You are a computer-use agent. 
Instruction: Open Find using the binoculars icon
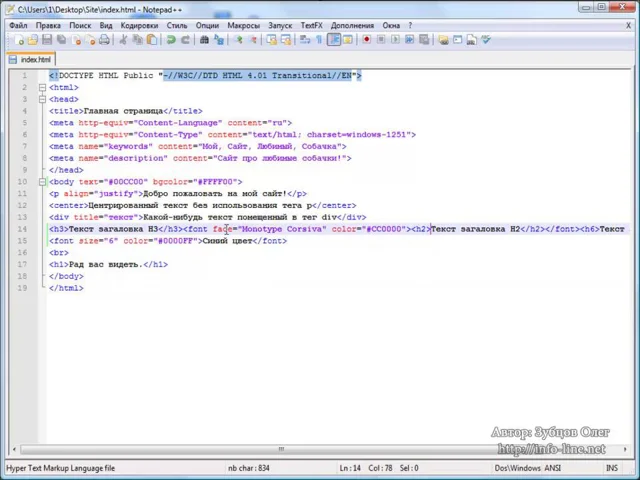click(205, 40)
